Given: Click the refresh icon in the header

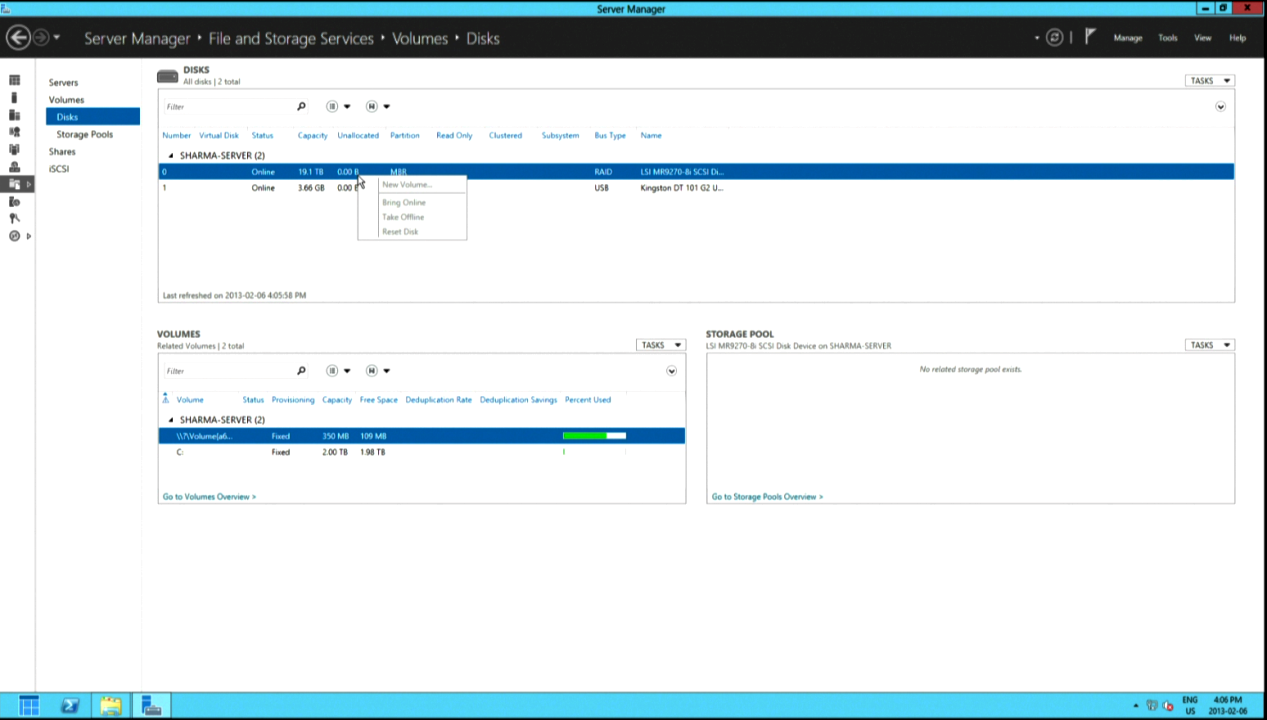Looking at the screenshot, I should [1054, 38].
